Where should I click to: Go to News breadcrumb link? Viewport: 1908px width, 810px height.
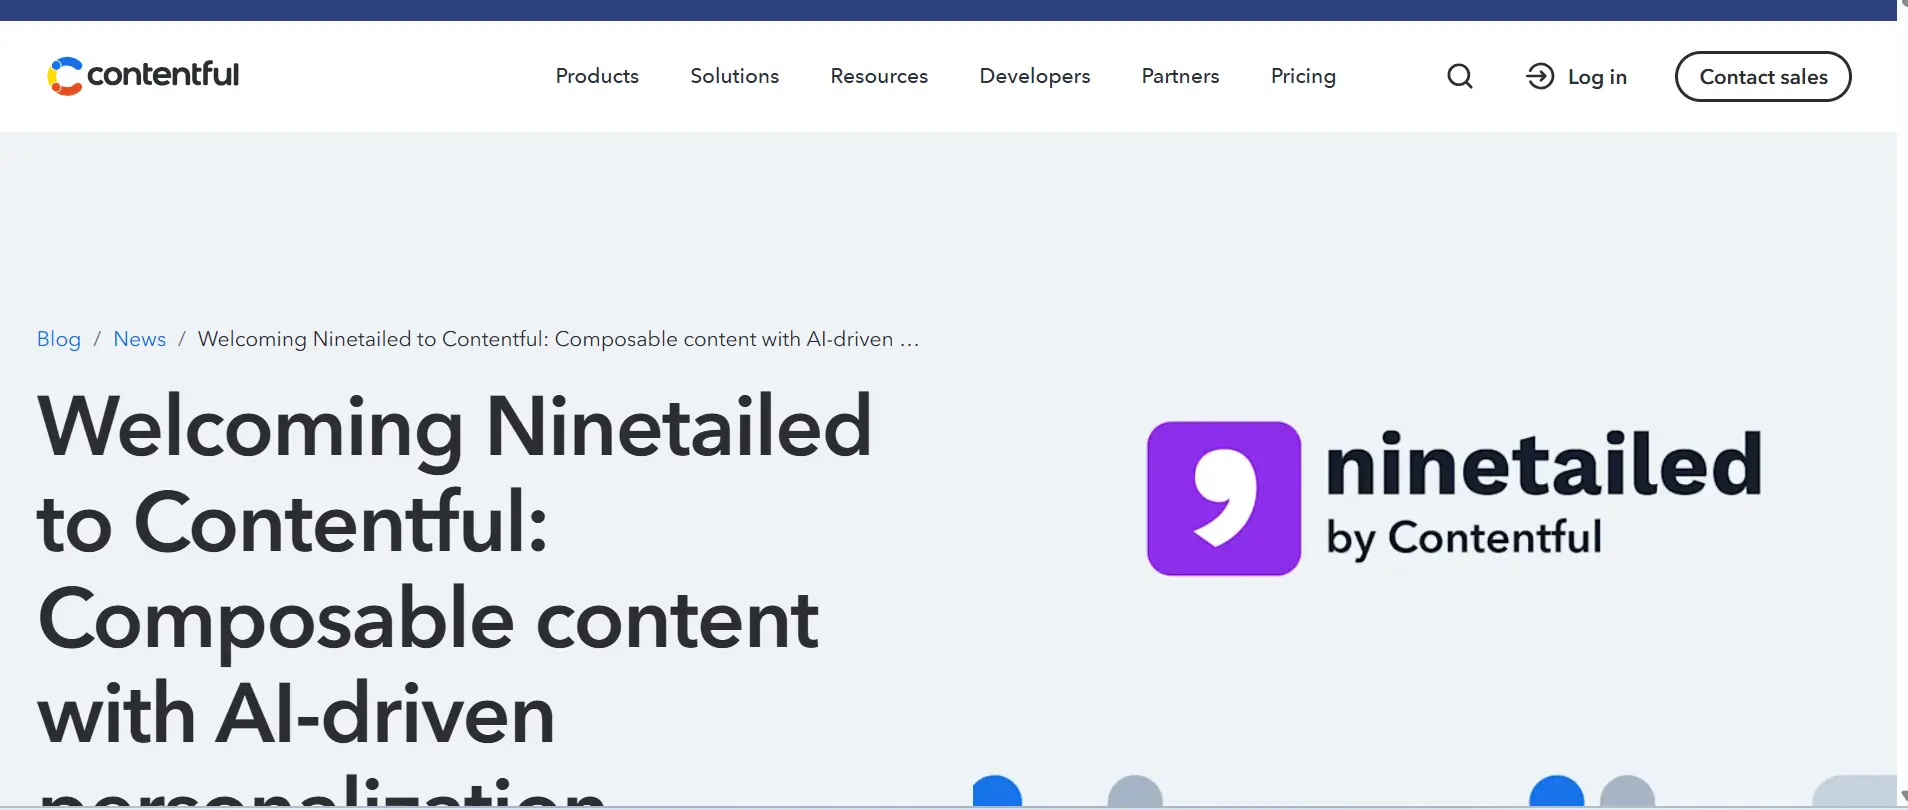140,339
